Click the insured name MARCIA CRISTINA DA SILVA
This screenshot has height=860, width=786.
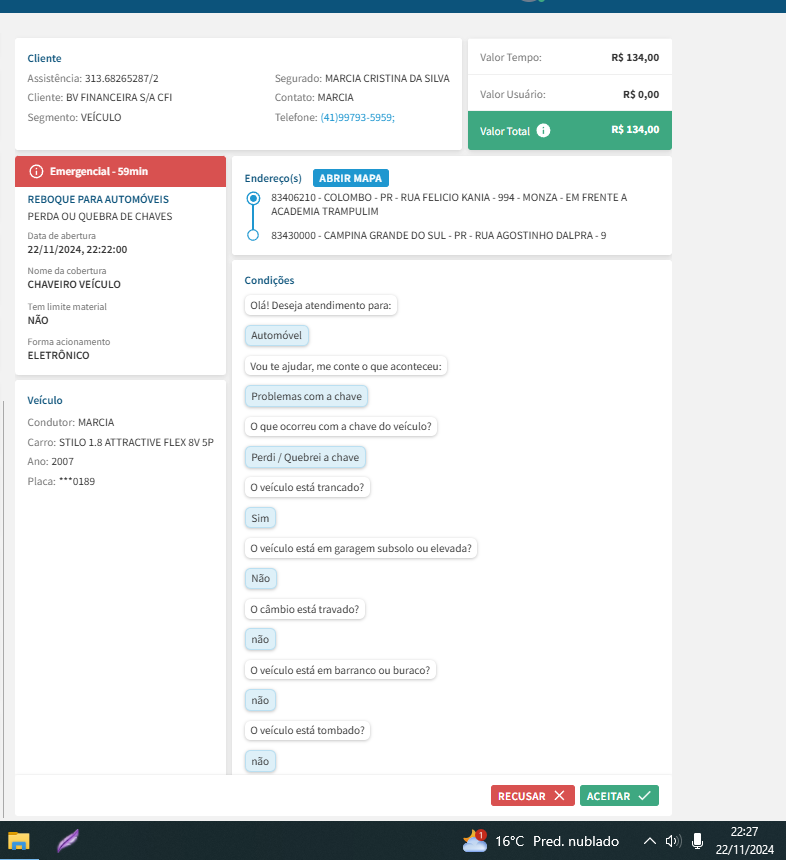tap(387, 78)
